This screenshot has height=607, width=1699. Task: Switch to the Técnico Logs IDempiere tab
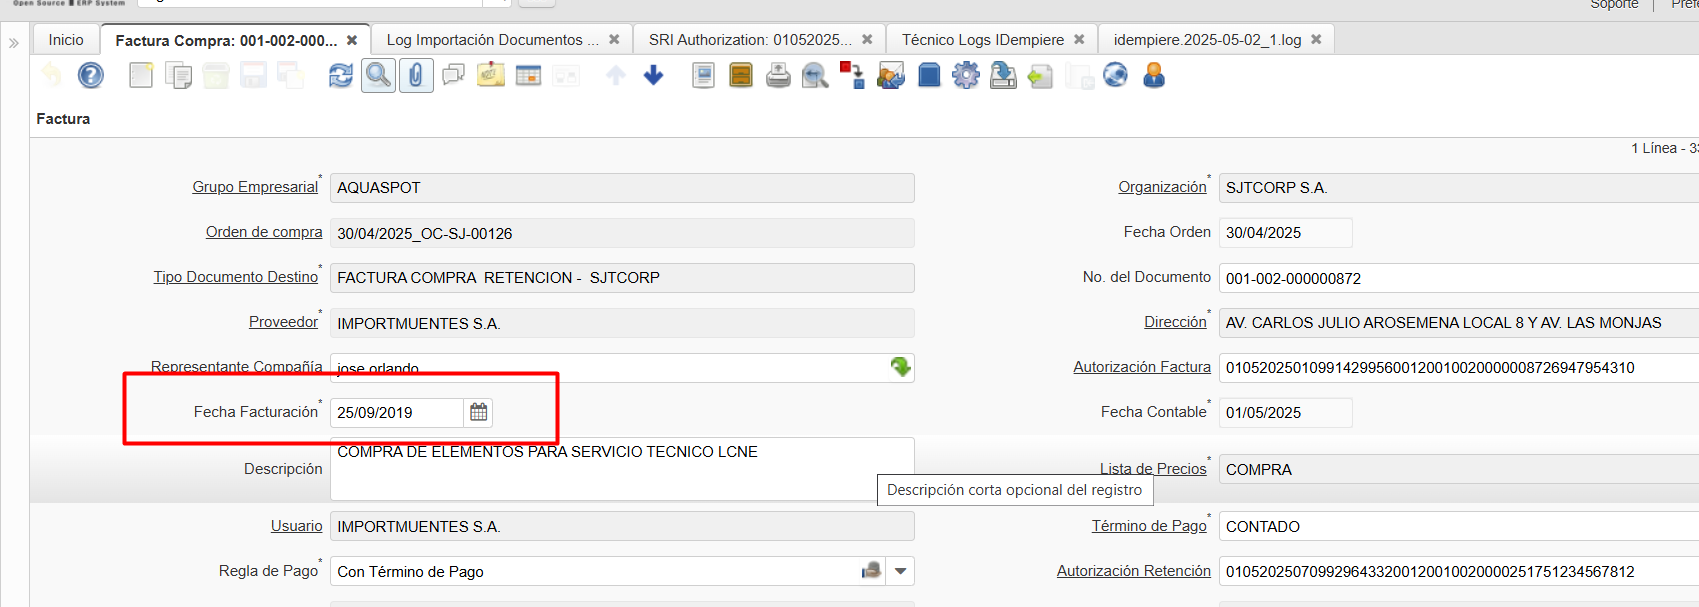point(982,40)
